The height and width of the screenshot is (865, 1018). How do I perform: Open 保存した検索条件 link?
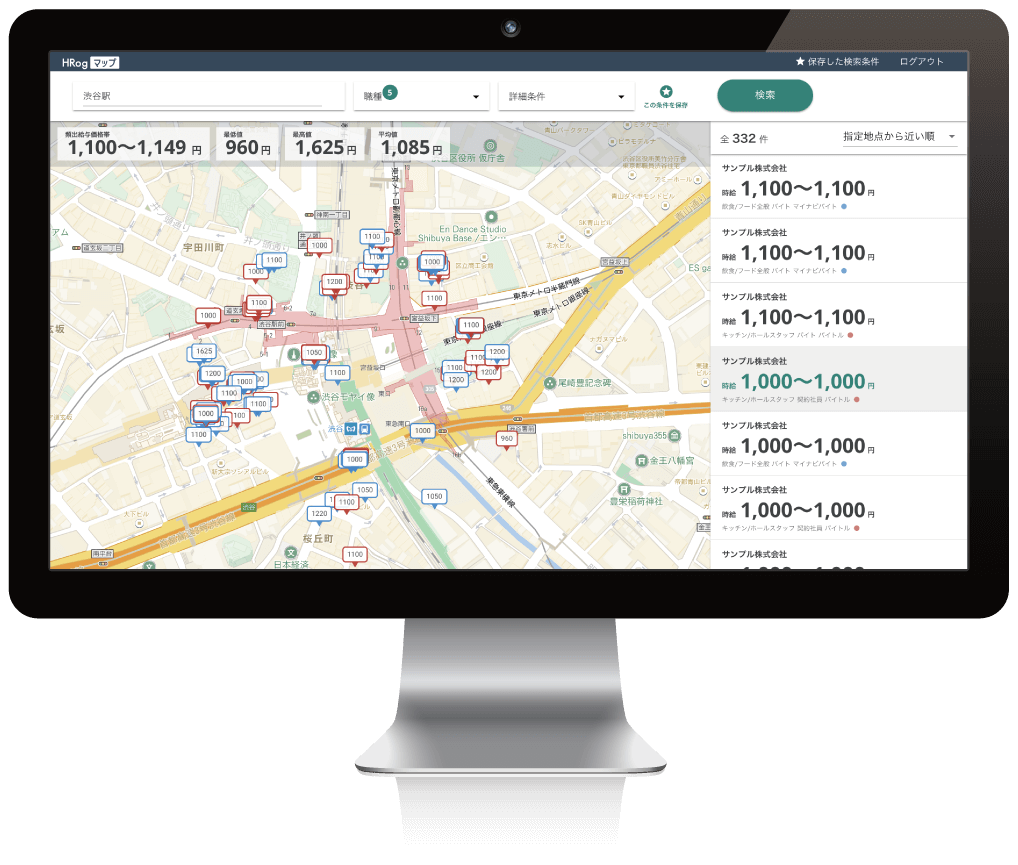837,62
